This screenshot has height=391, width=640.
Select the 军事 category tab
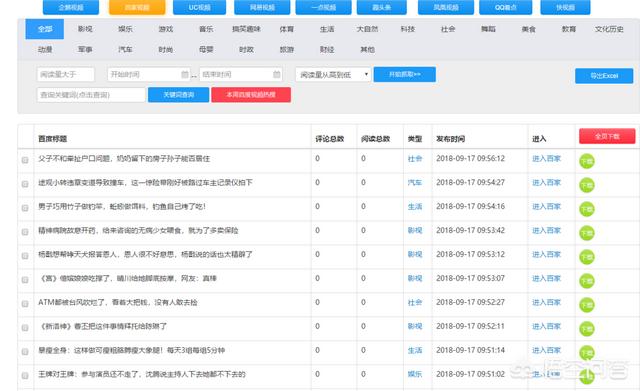(x=85, y=49)
